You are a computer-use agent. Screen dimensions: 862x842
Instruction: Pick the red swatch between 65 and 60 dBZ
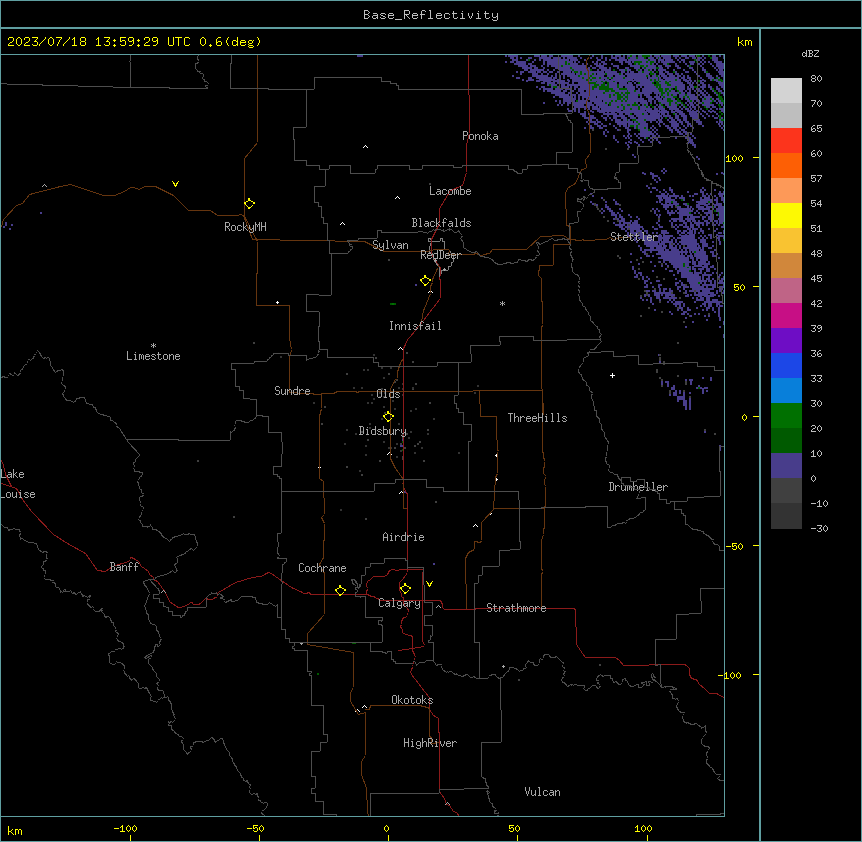click(x=786, y=140)
